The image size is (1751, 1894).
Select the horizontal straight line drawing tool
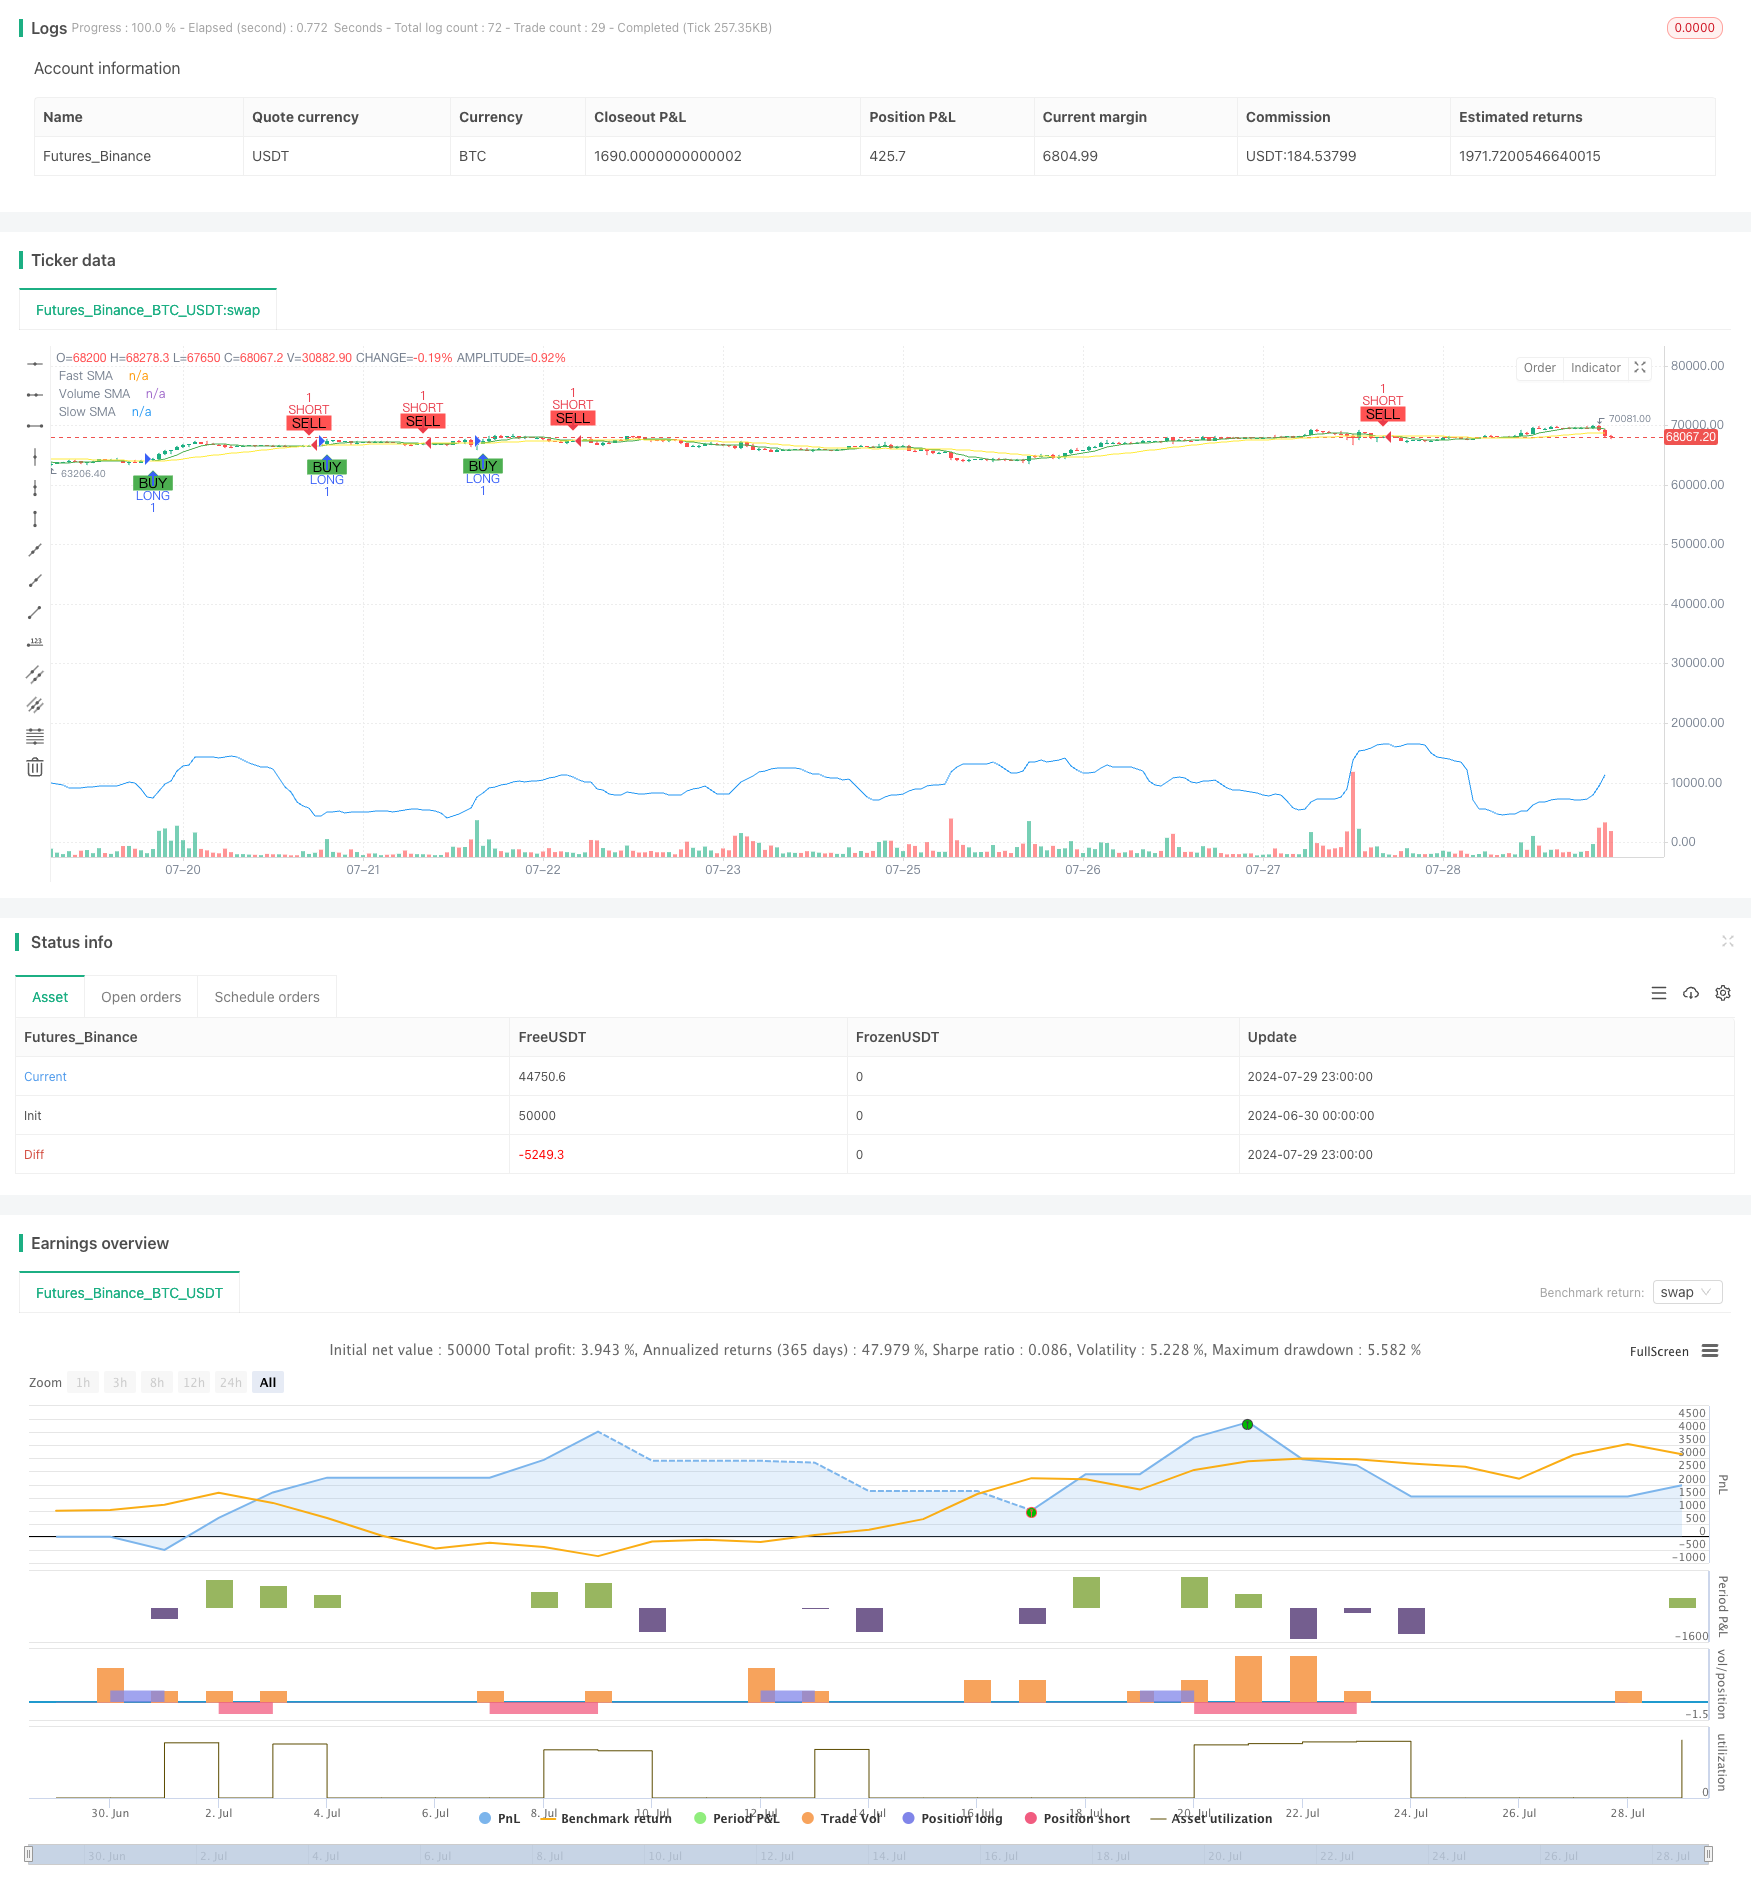[x=35, y=364]
